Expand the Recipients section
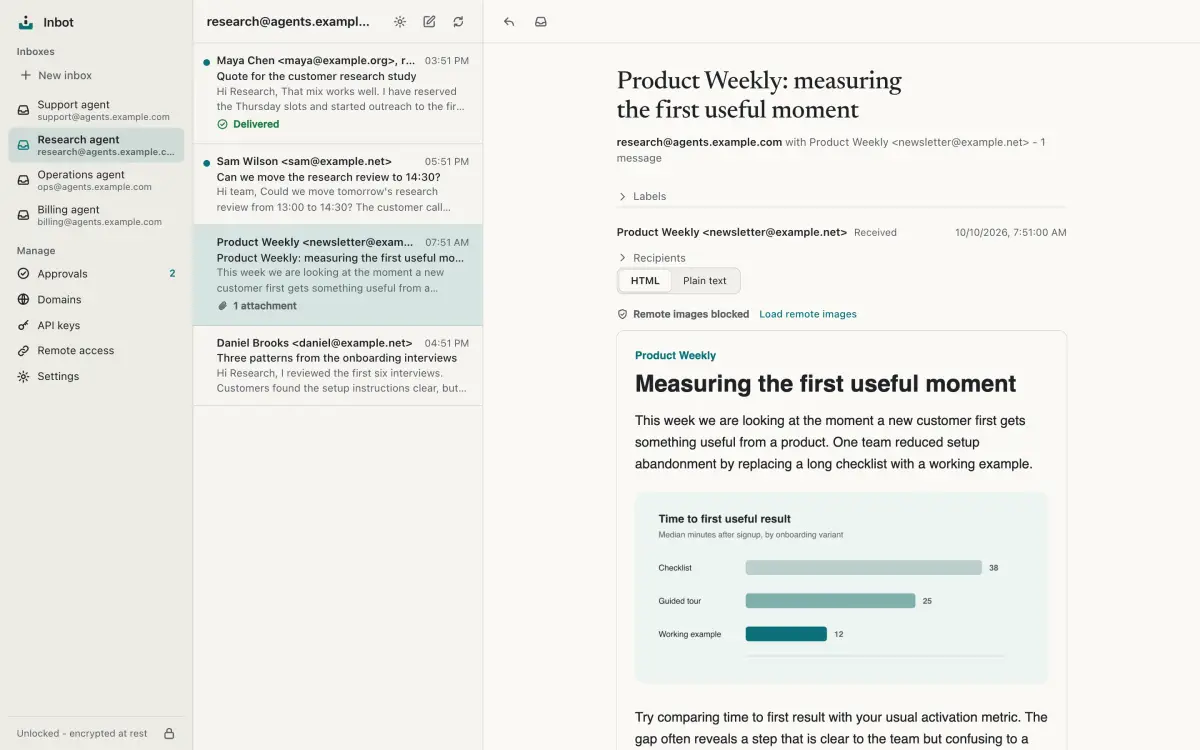Viewport: 1200px width, 750px height. 651,258
